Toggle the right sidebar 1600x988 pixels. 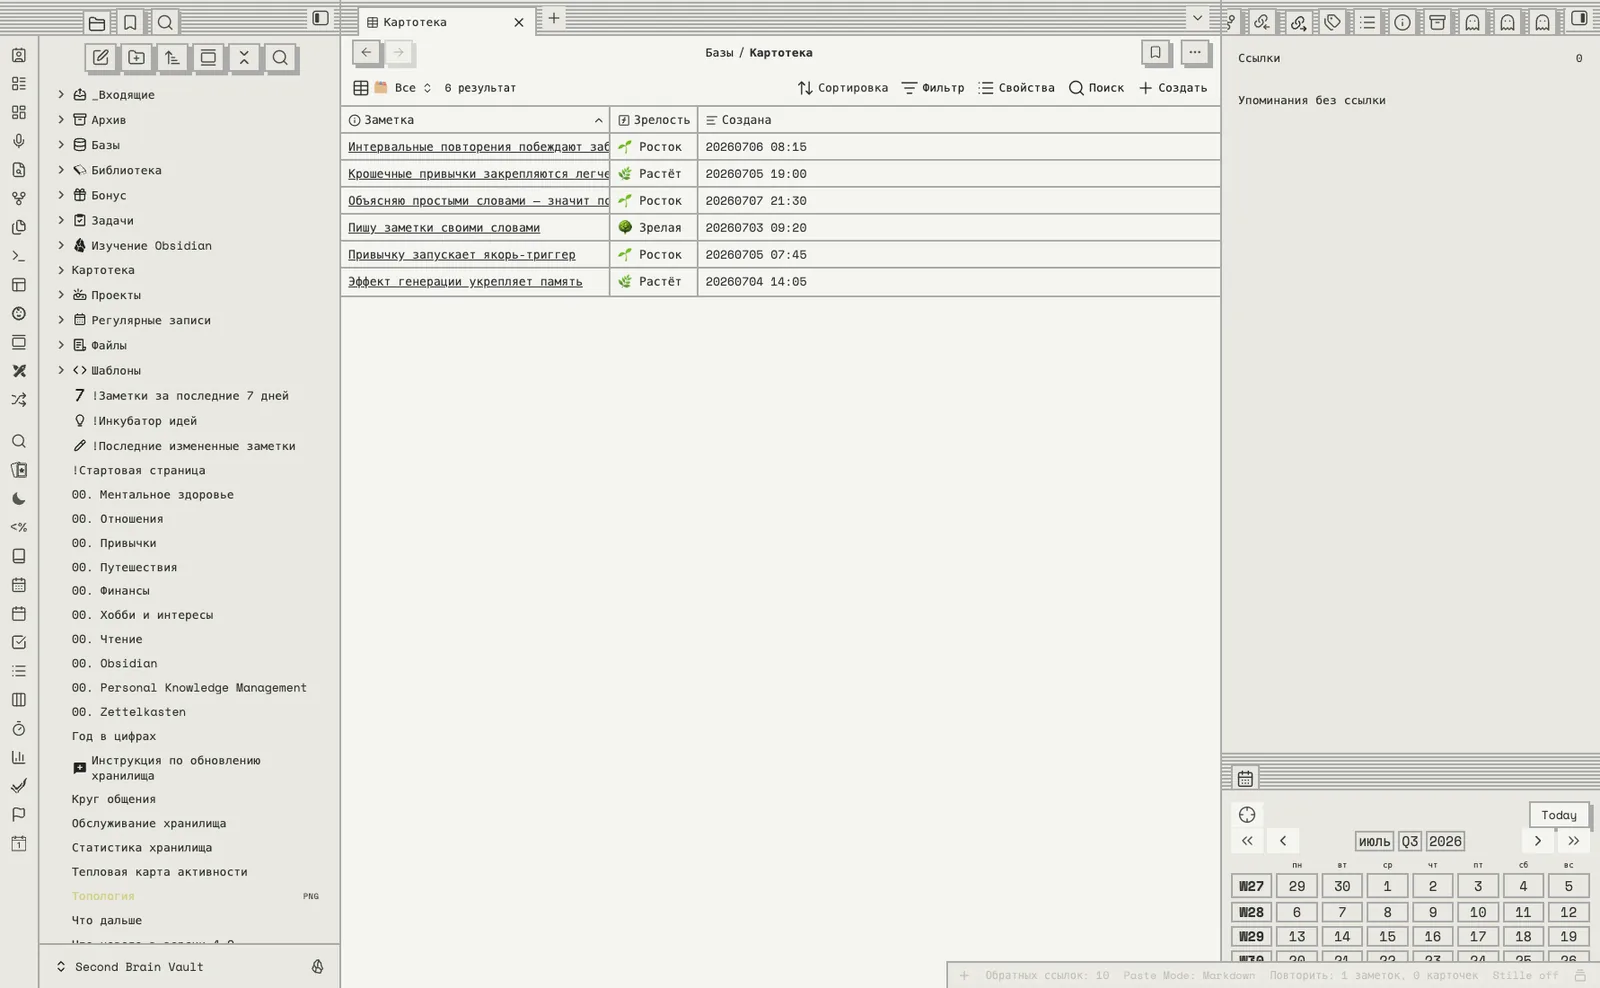point(1579,19)
